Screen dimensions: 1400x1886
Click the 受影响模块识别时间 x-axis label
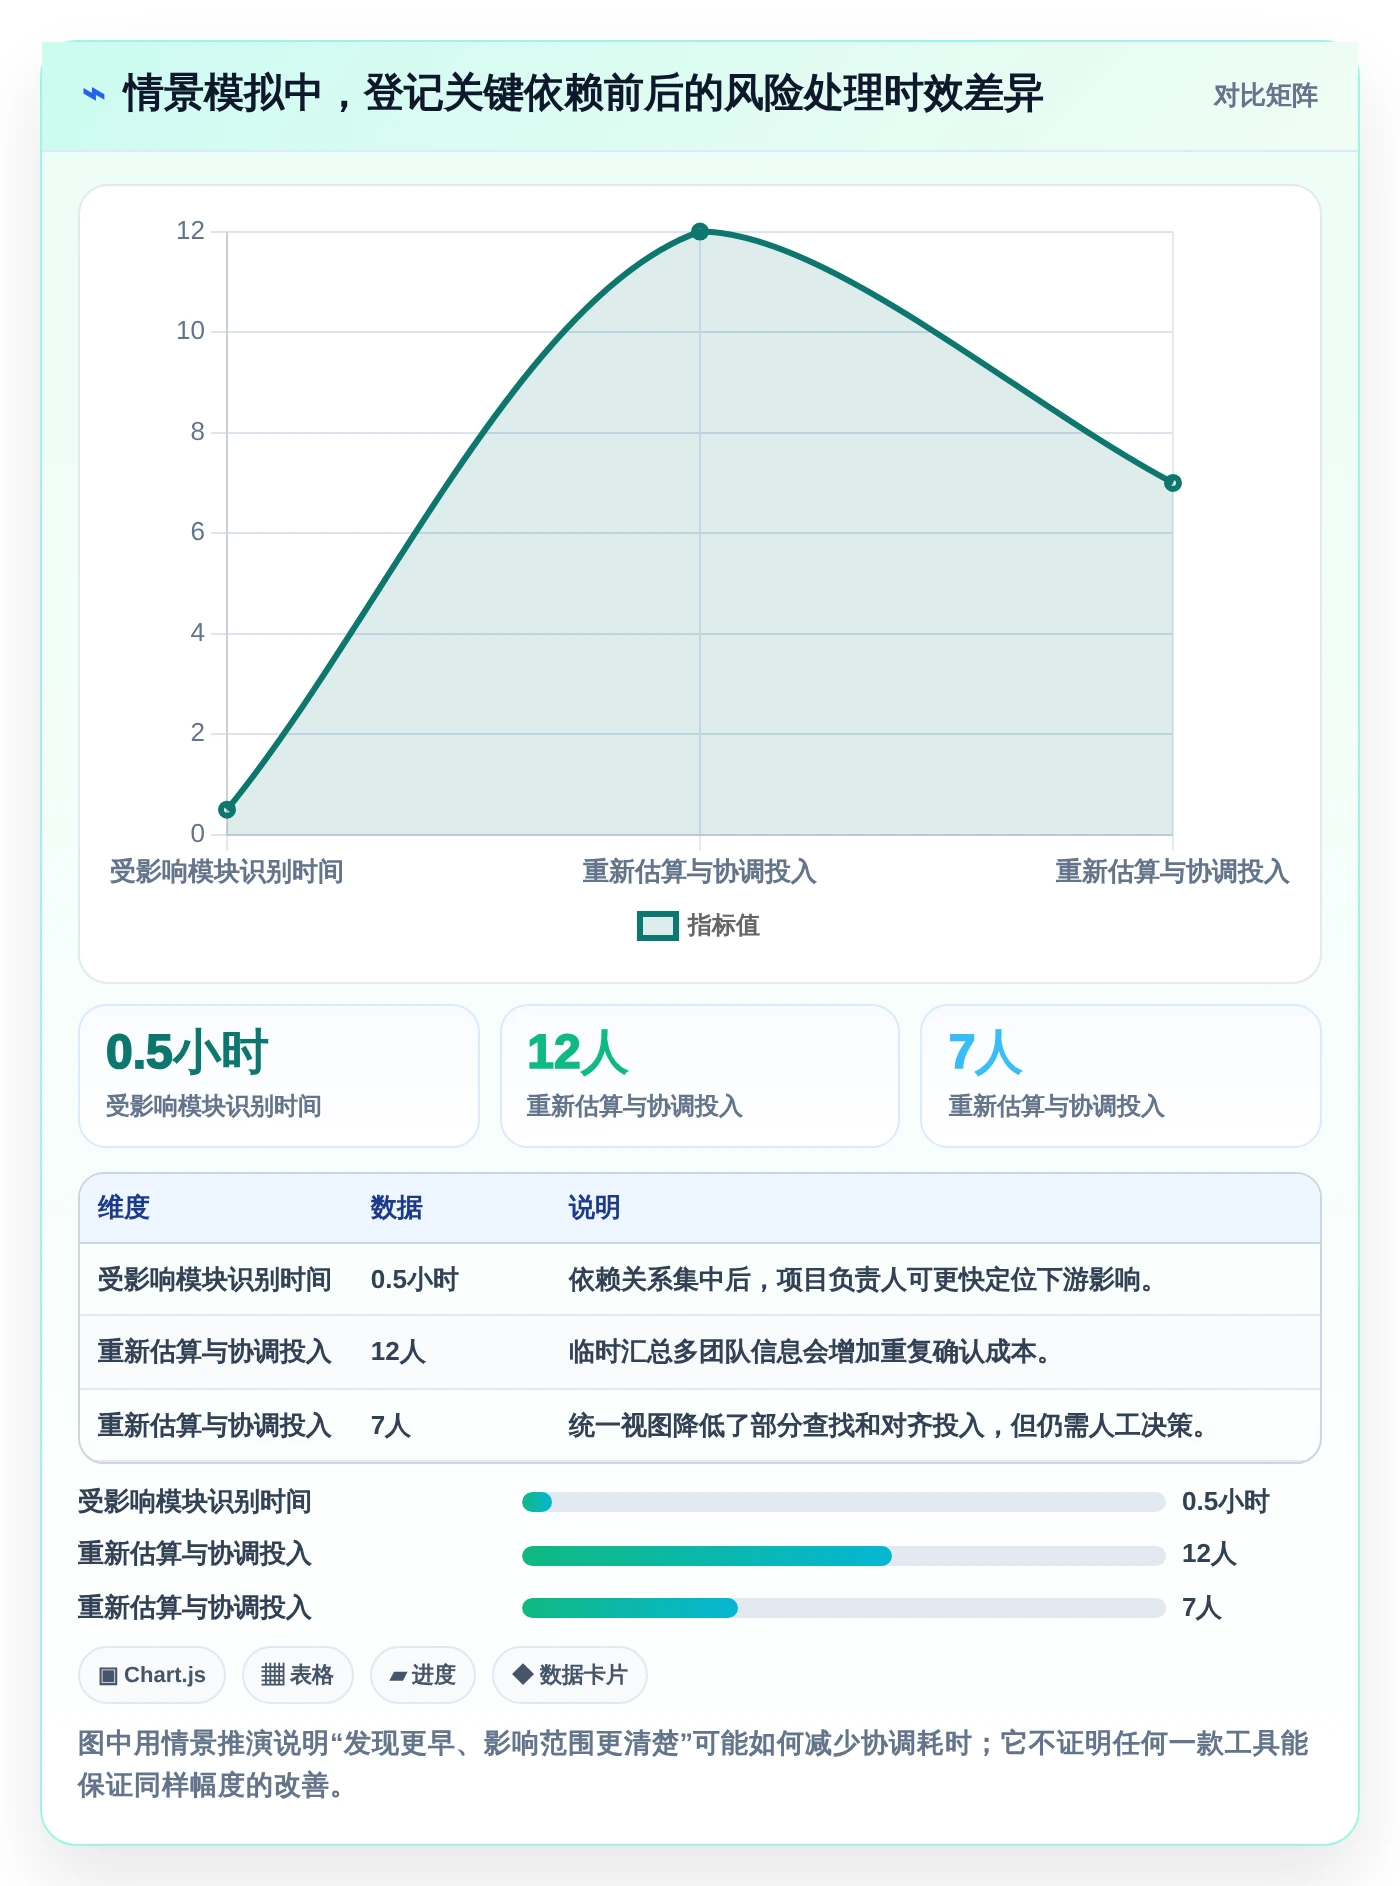[226, 872]
